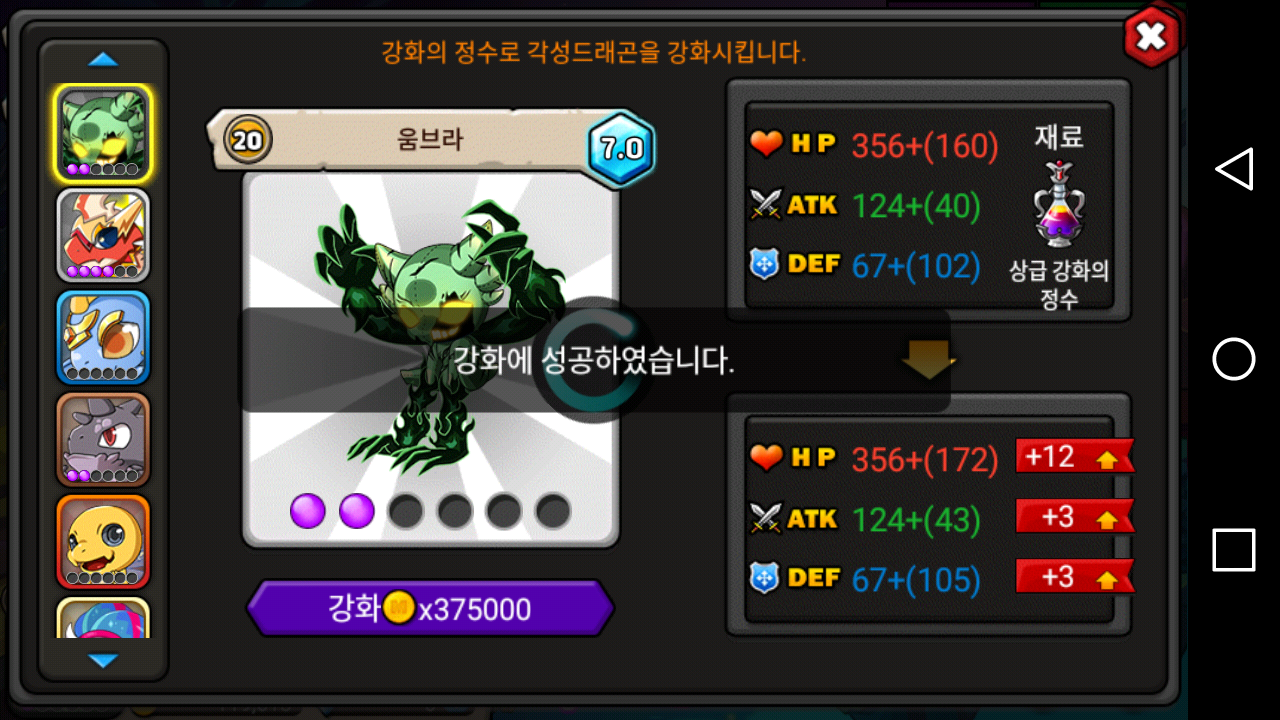Tap the level 20 circular badge

point(246,140)
